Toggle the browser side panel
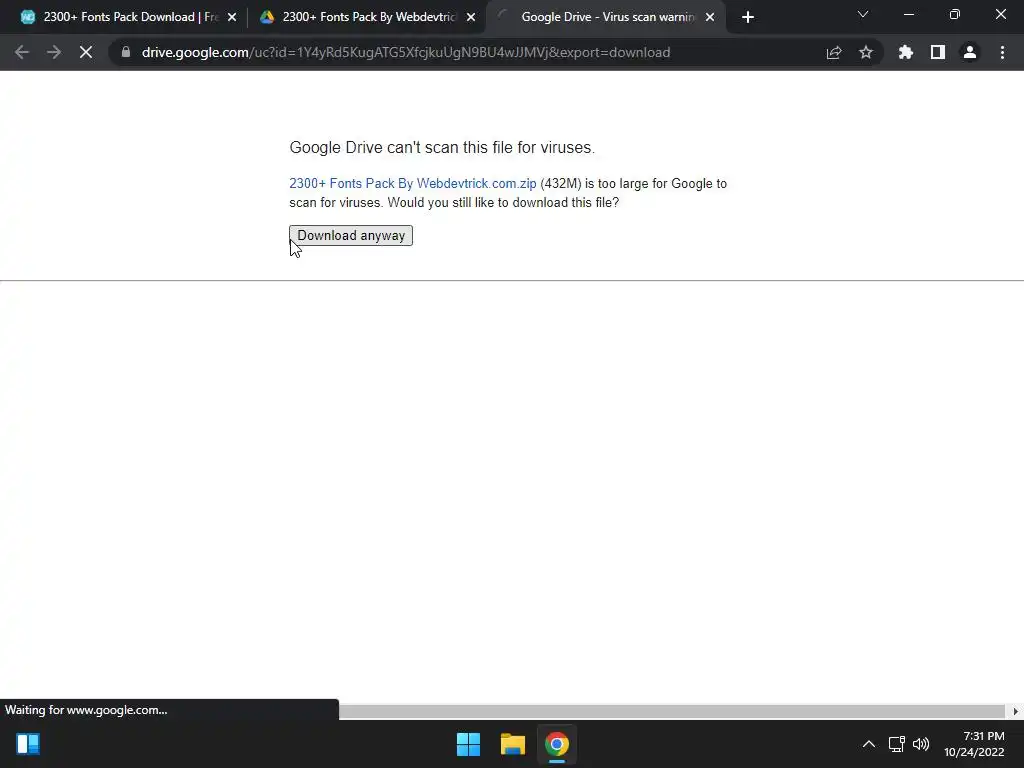The height and width of the screenshot is (768, 1024). coord(938,52)
